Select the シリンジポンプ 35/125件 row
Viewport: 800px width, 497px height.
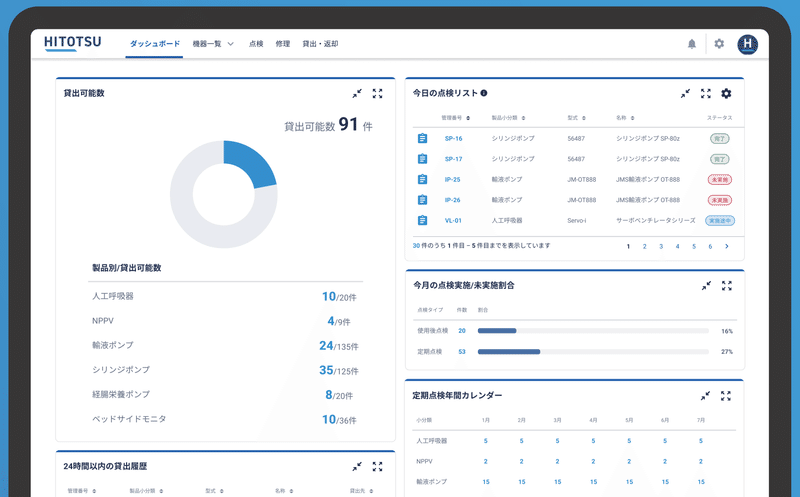click(x=225, y=370)
